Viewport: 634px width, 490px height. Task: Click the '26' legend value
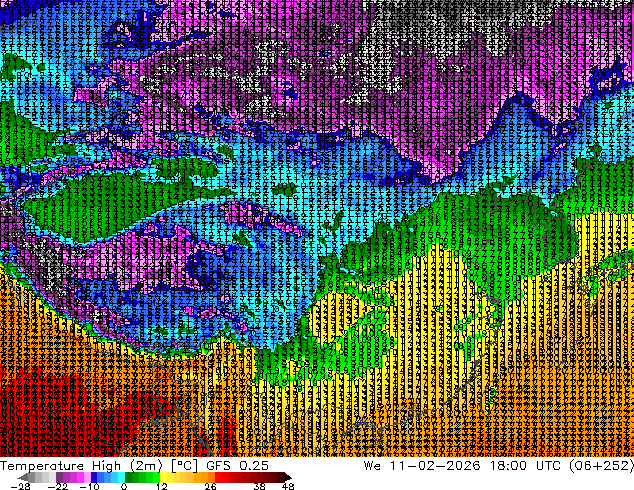(x=210, y=486)
